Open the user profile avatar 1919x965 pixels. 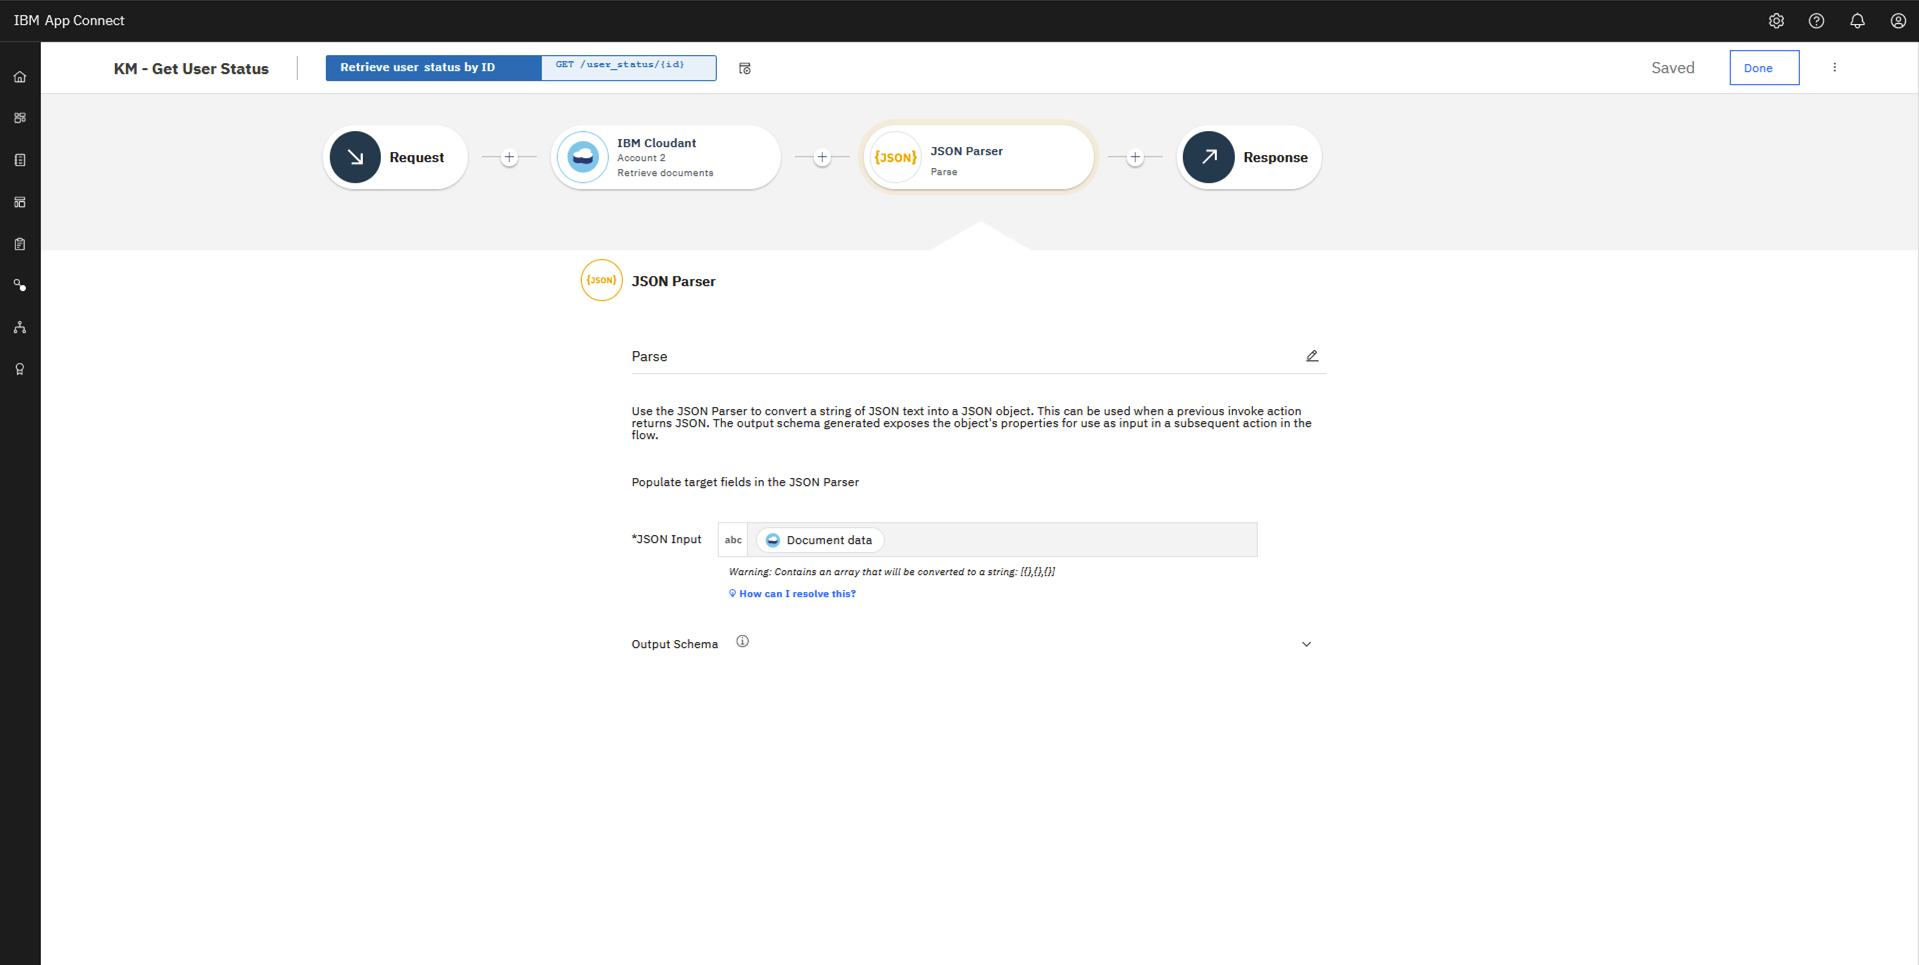1898,21
